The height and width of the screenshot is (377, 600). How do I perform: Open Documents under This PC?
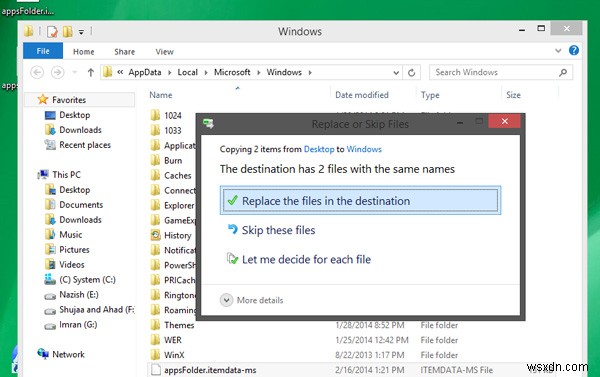tap(81, 204)
